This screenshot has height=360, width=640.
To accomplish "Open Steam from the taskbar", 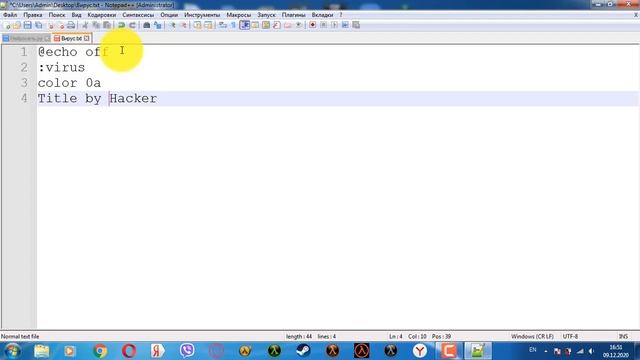I will [x=303, y=351].
